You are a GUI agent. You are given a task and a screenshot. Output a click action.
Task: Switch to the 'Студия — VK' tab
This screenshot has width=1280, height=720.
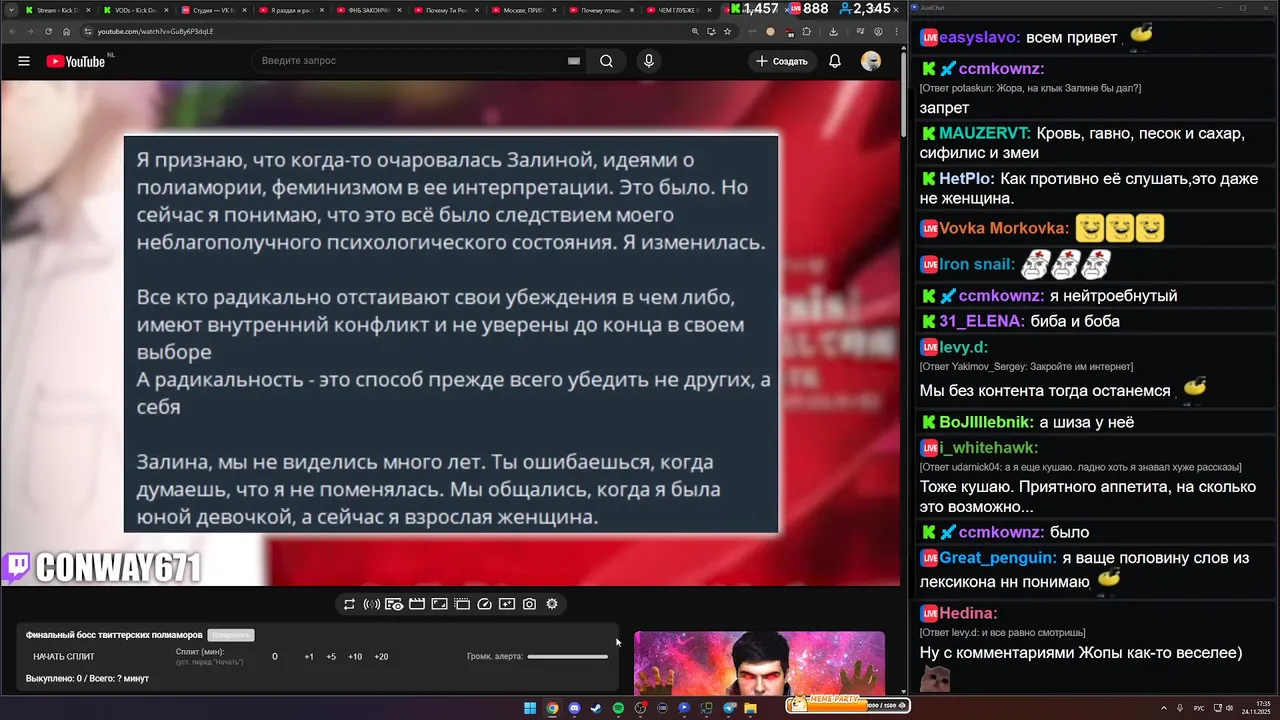[213, 10]
